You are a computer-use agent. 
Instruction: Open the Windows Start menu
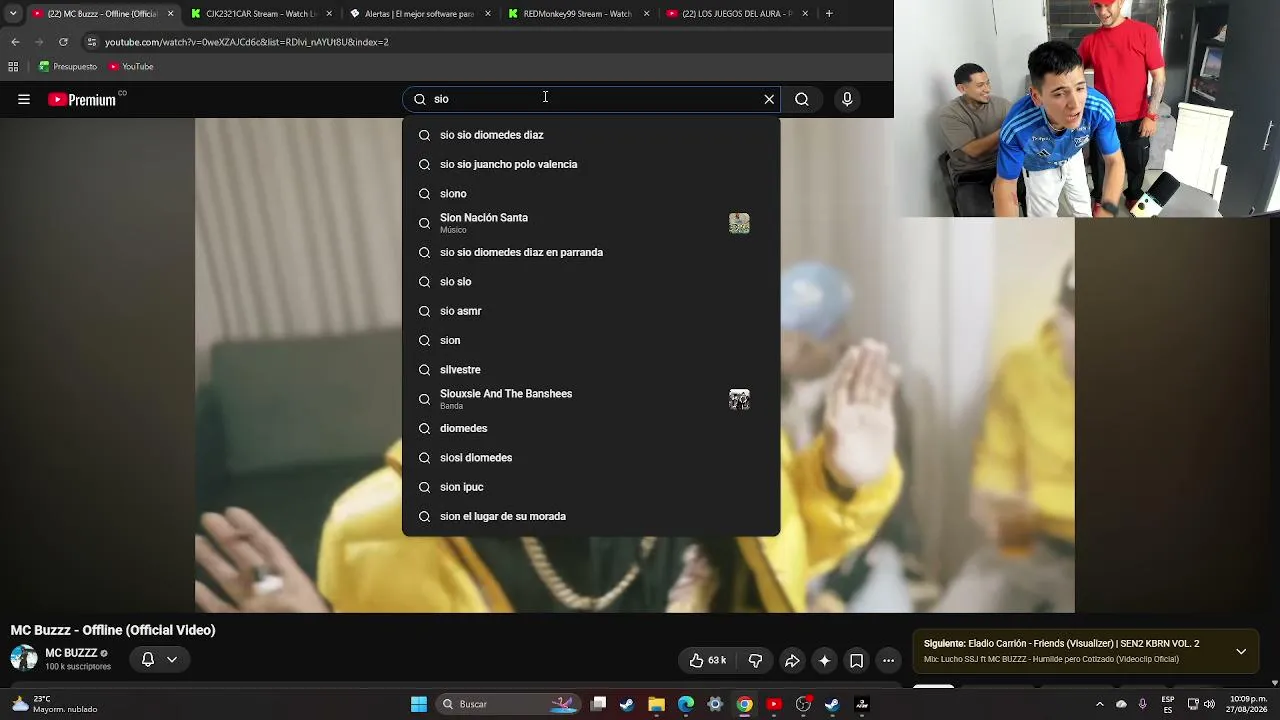(419, 704)
